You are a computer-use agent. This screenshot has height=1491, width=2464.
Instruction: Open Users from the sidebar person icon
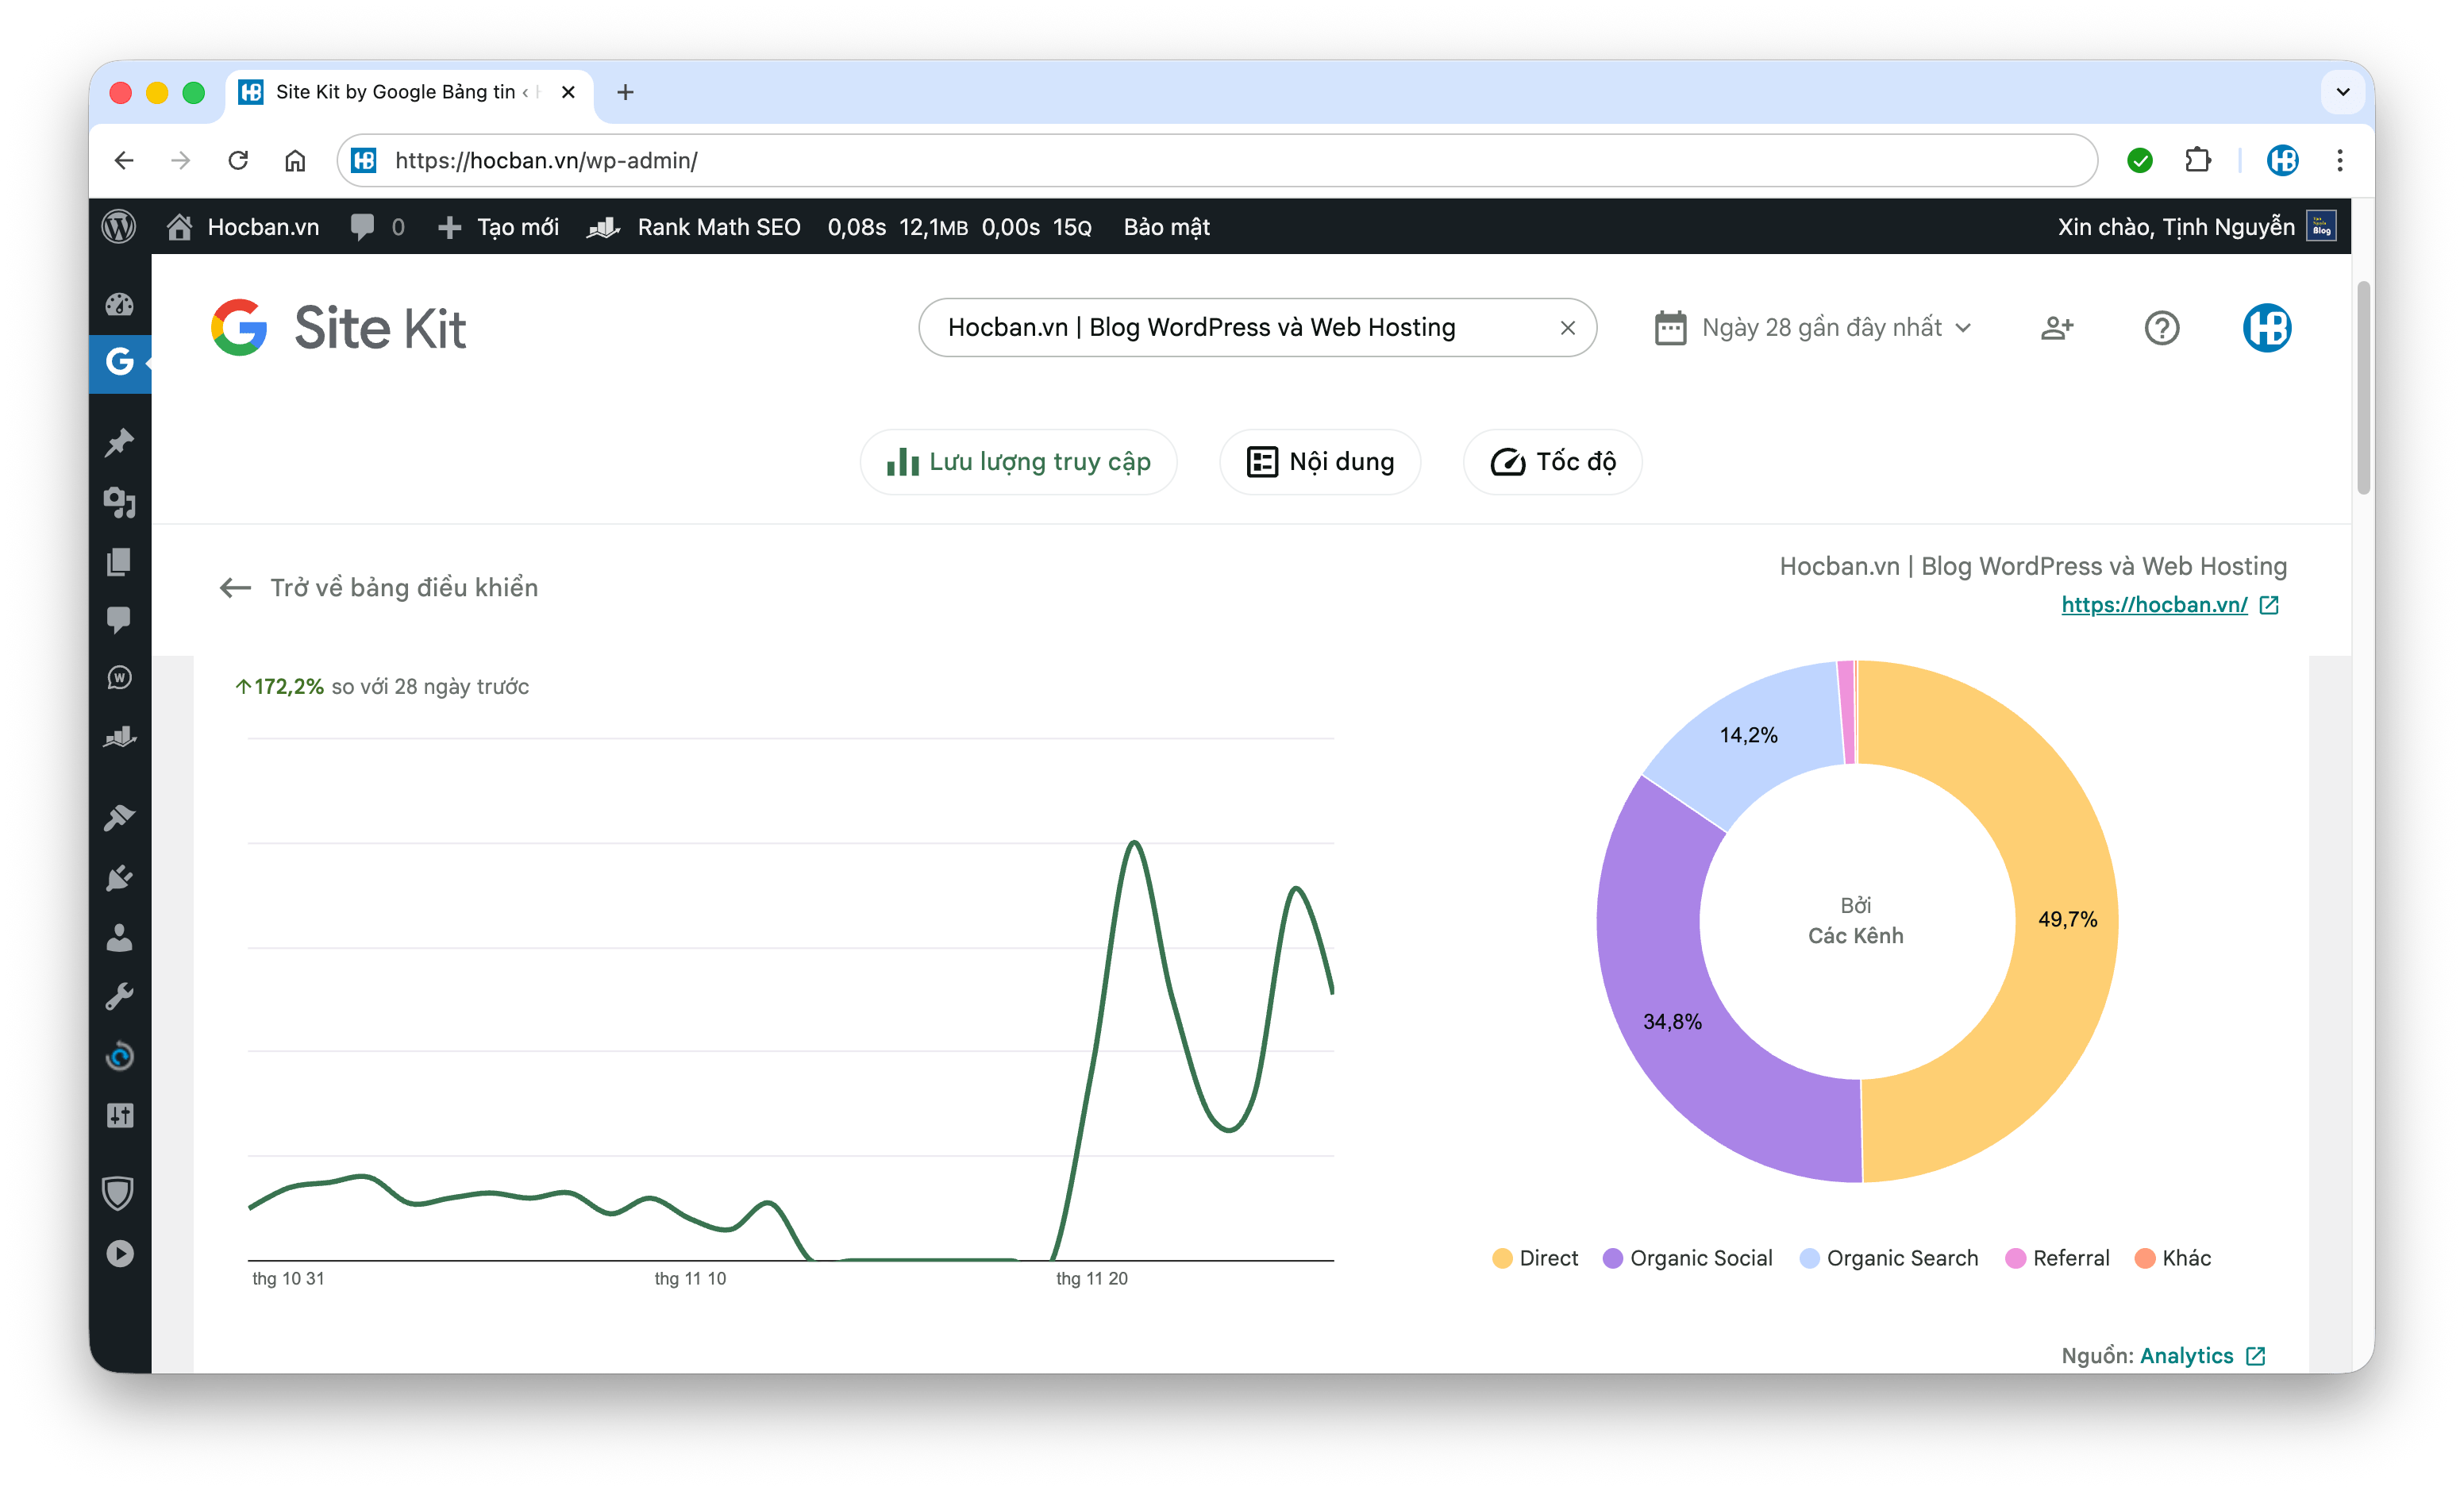tap(119, 937)
